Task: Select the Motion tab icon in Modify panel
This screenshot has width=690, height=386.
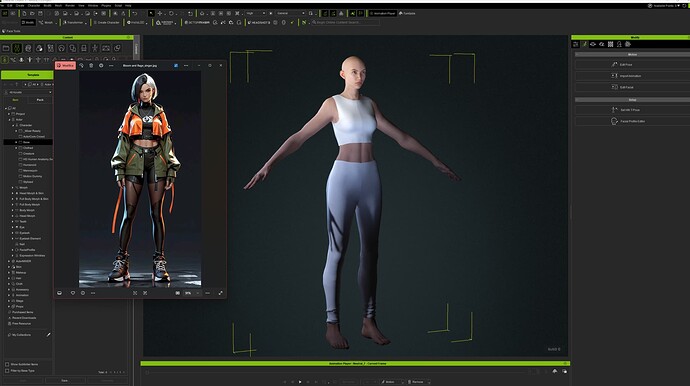Action: pyautogui.click(x=585, y=44)
